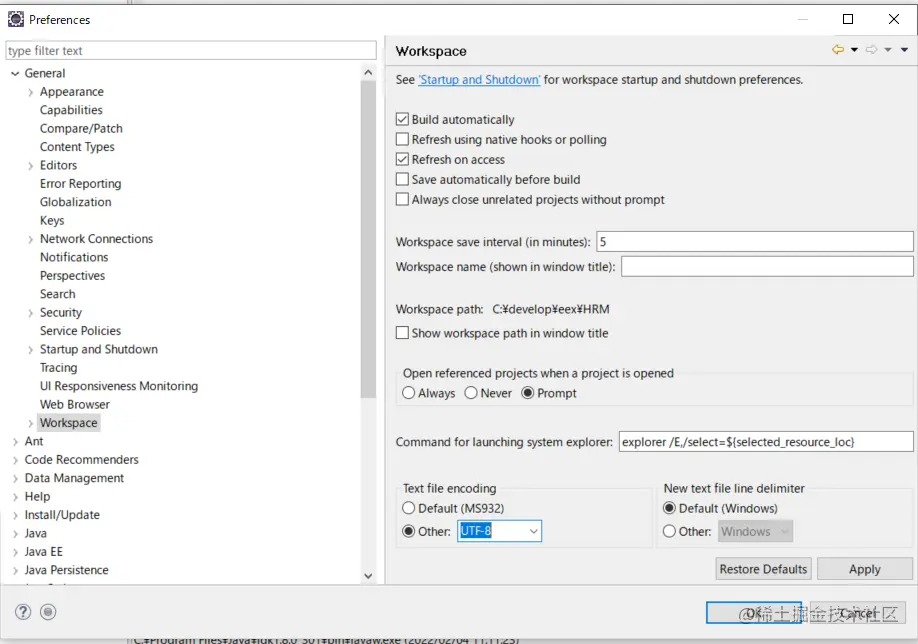Click the back navigation arrow icon
Screen dimensions: 918x644
(x=838, y=50)
